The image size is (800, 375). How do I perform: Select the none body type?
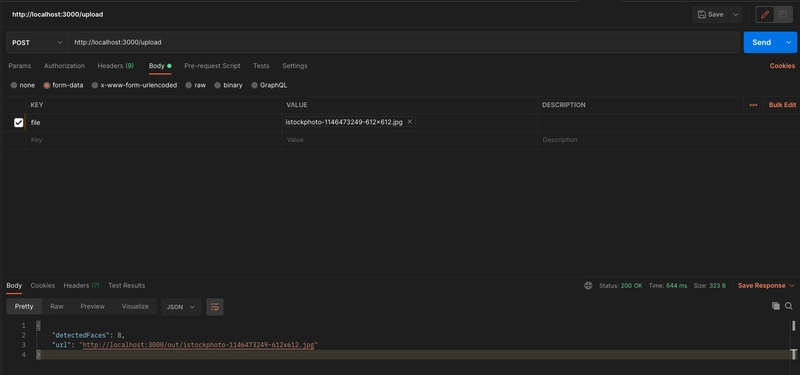(22, 85)
